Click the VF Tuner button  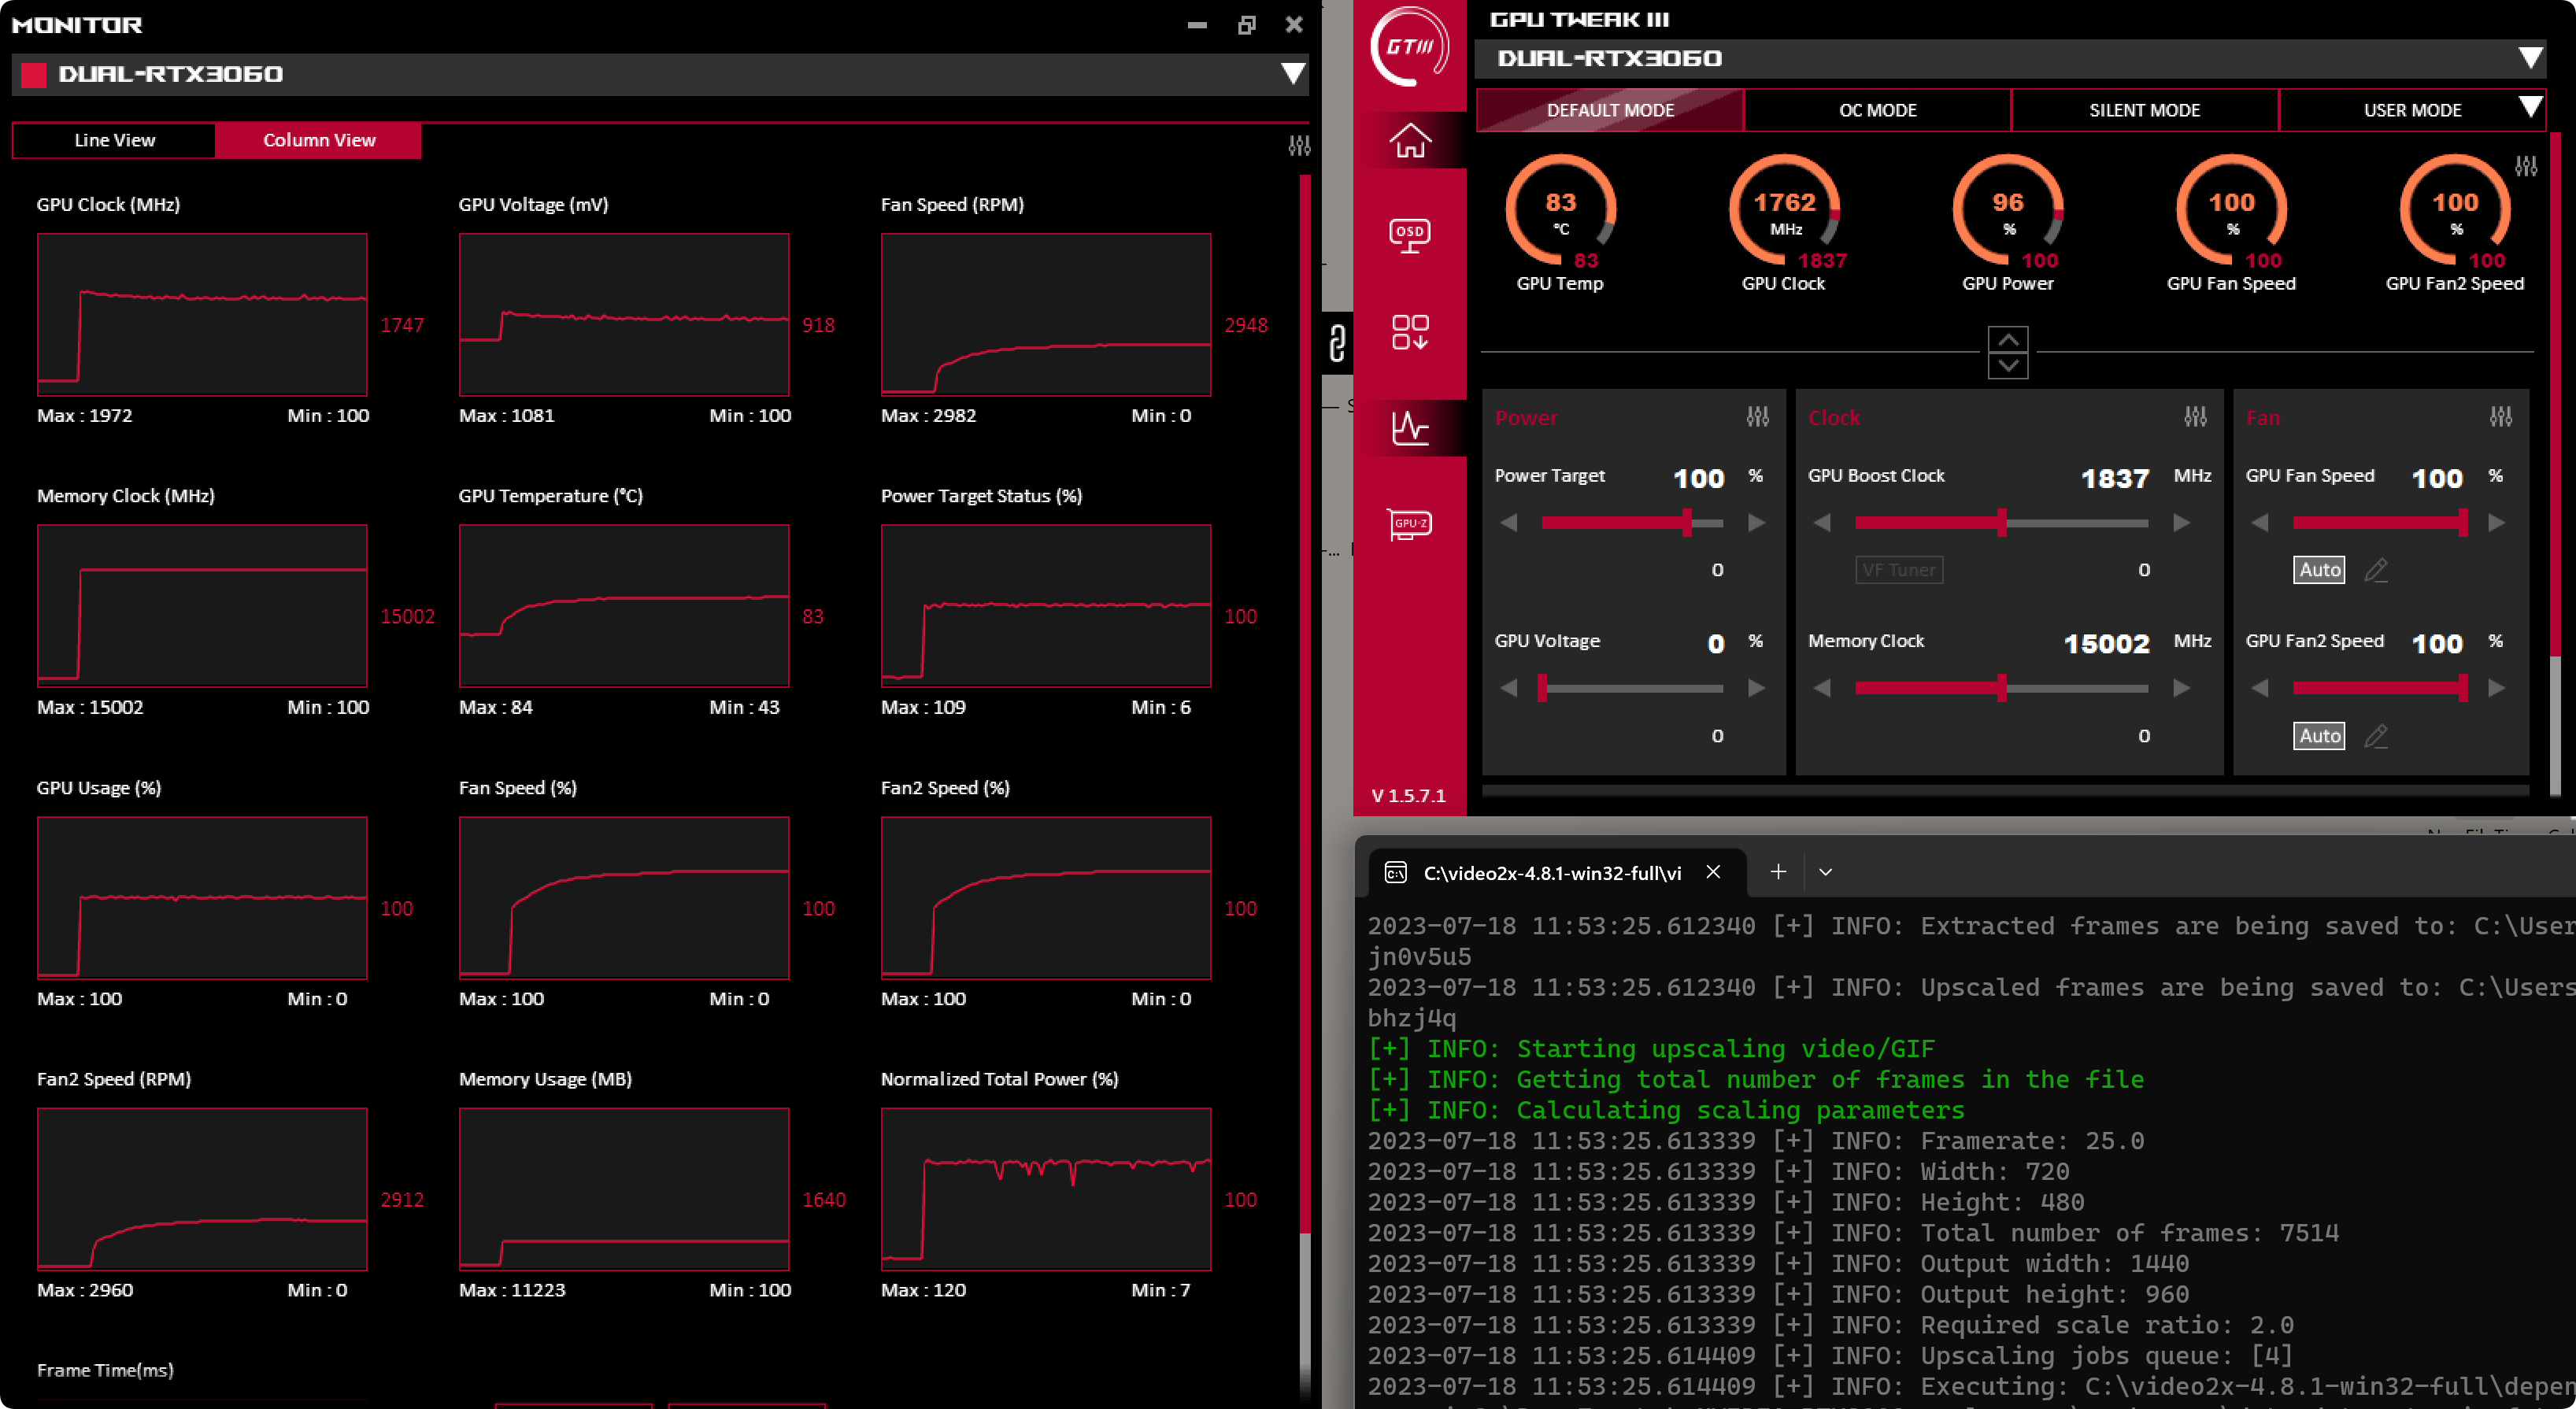point(1898,570)
